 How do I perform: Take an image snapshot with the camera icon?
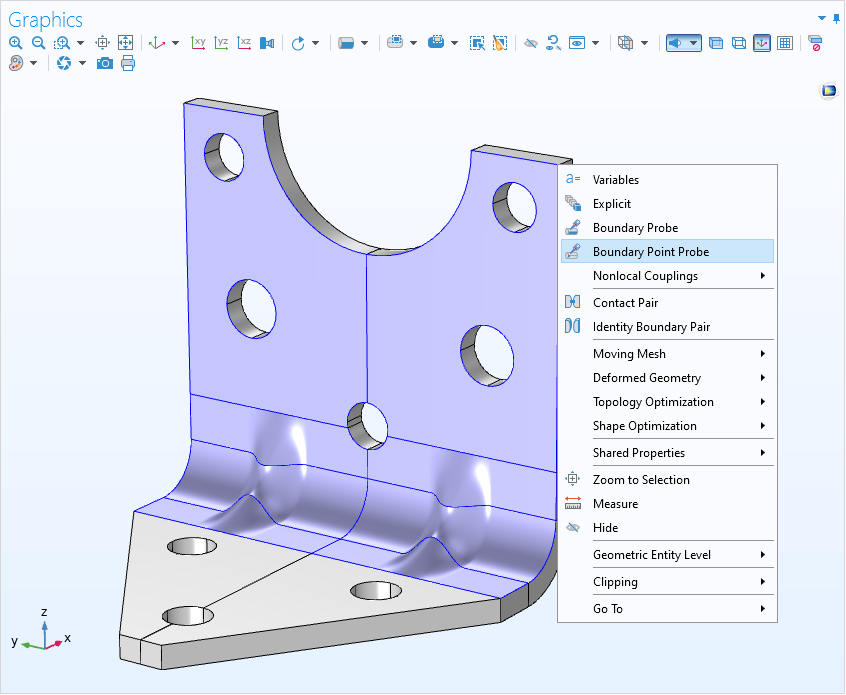[x=104, y=63]
